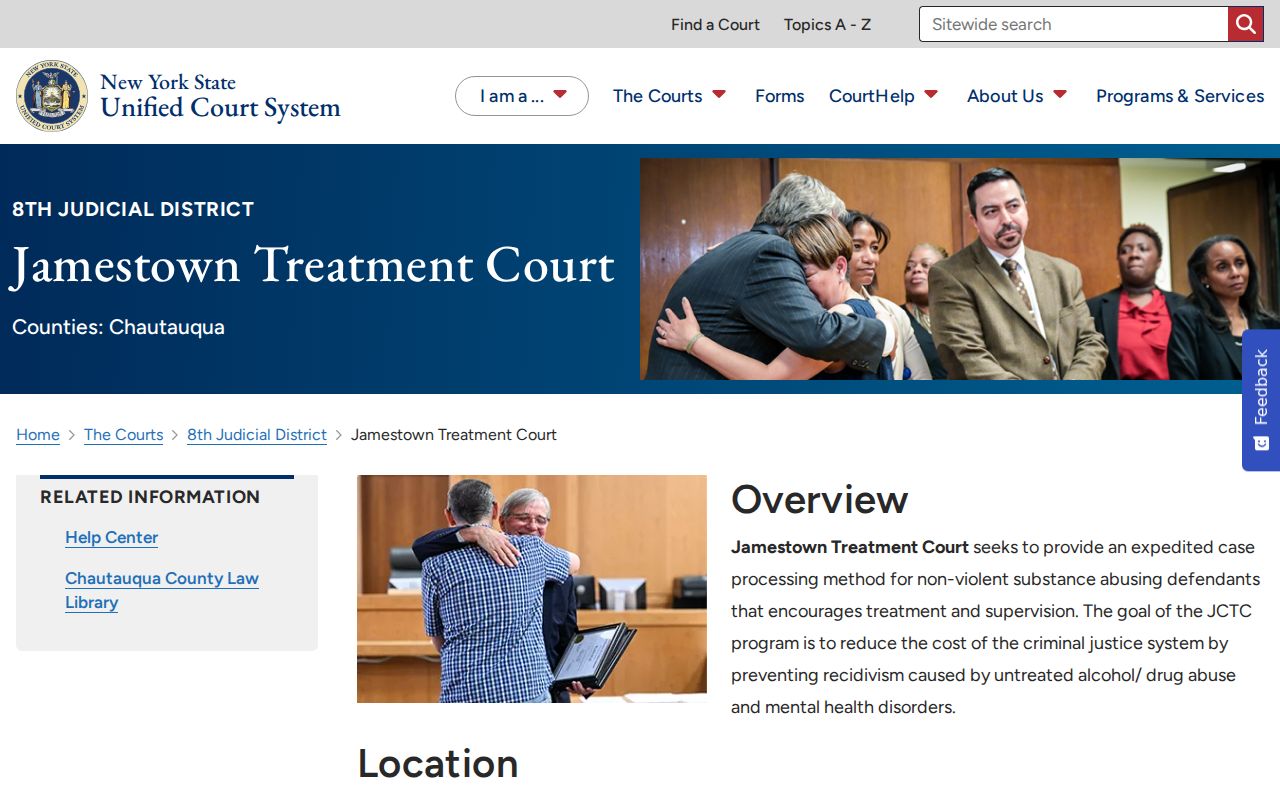Screen dimensions: 1280x800
Task: Click the Related Information sidebar heading
Action: (x=150, y=497)
